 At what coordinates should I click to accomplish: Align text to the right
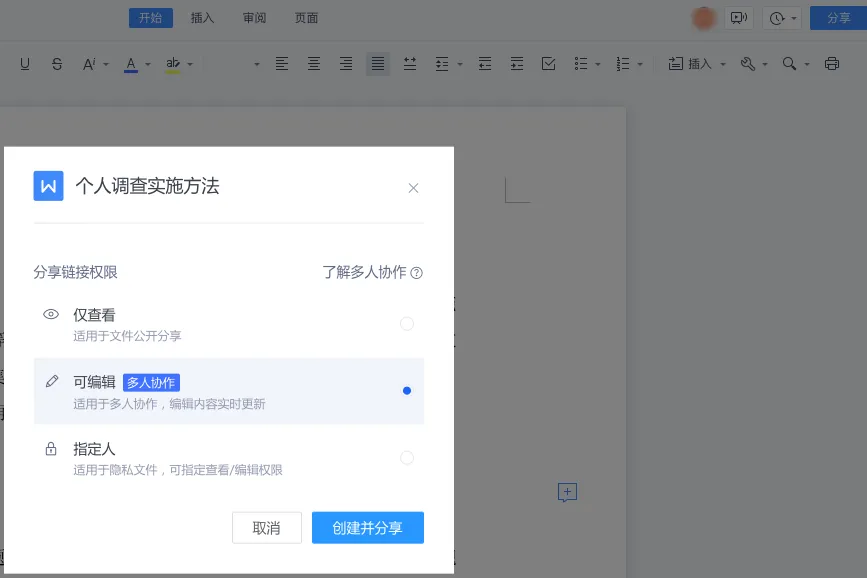tap(346, 64)
